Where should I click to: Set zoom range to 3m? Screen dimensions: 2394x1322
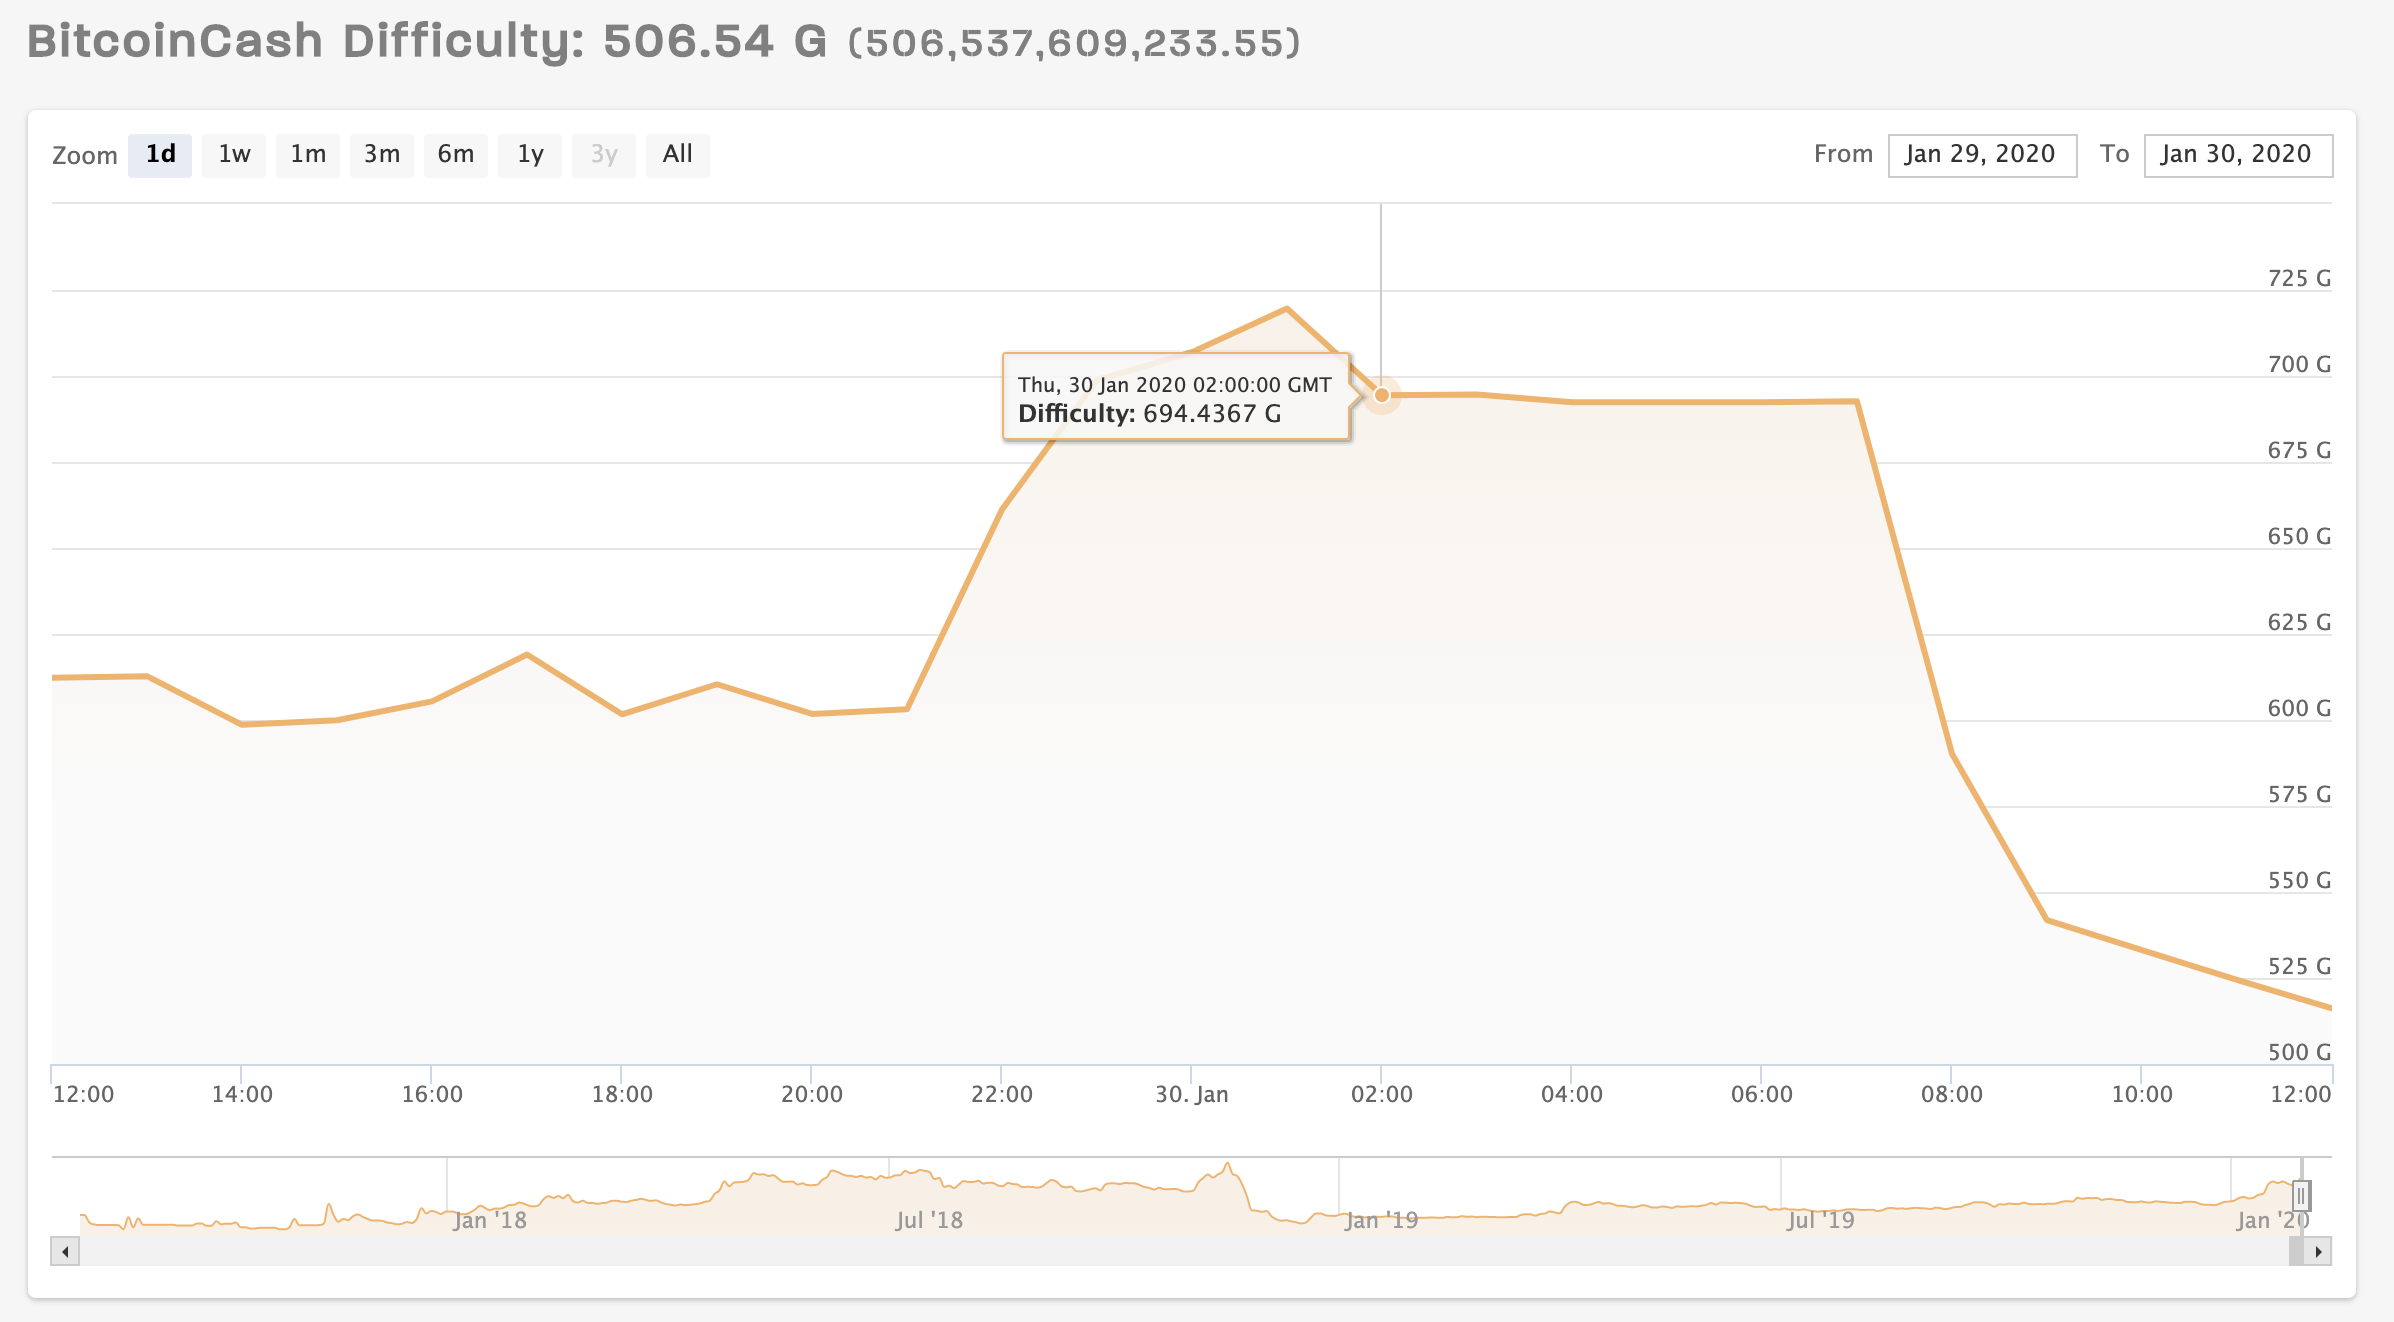coord(382,155)
